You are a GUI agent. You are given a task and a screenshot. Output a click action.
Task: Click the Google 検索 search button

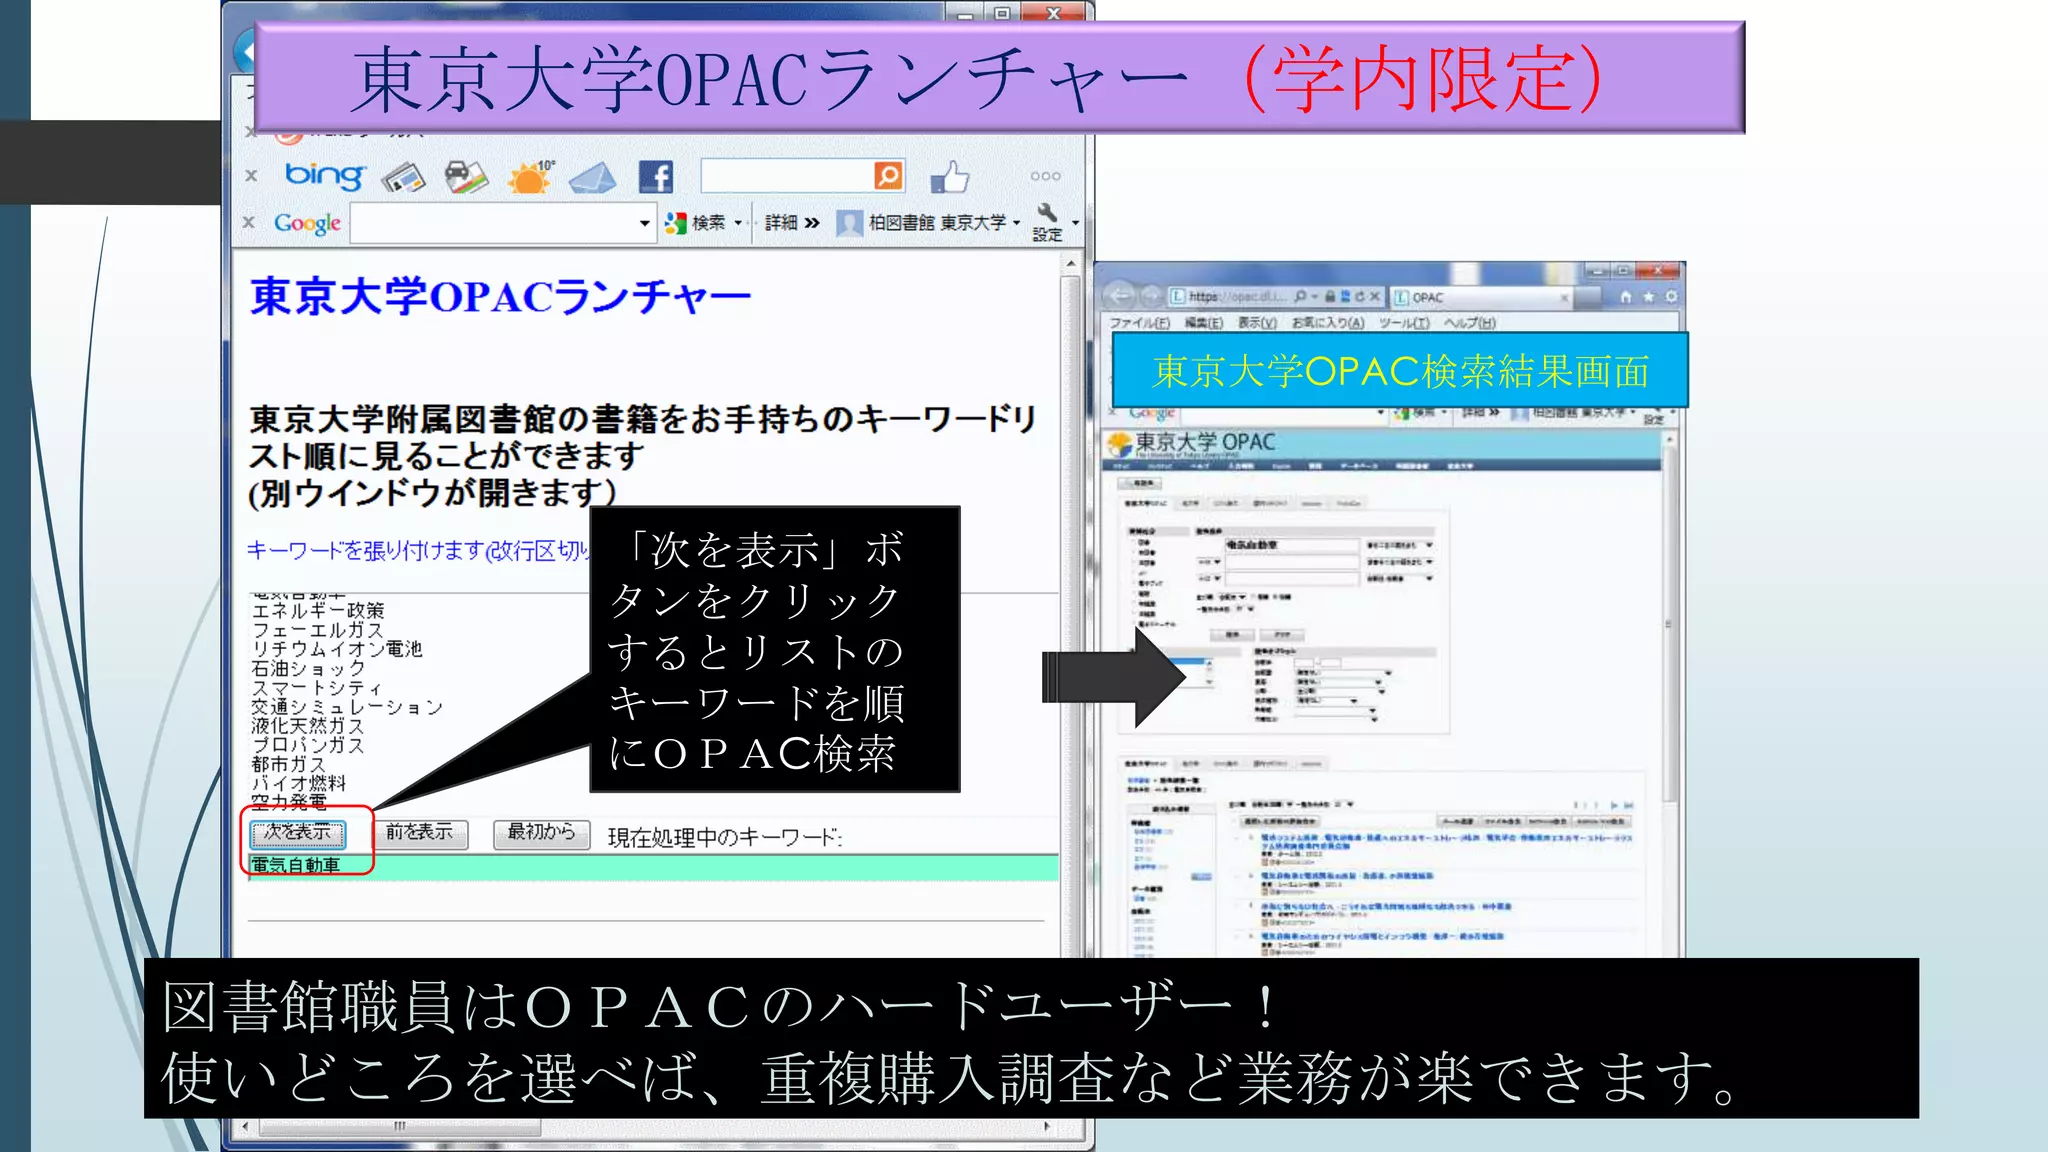coord(698,222)
